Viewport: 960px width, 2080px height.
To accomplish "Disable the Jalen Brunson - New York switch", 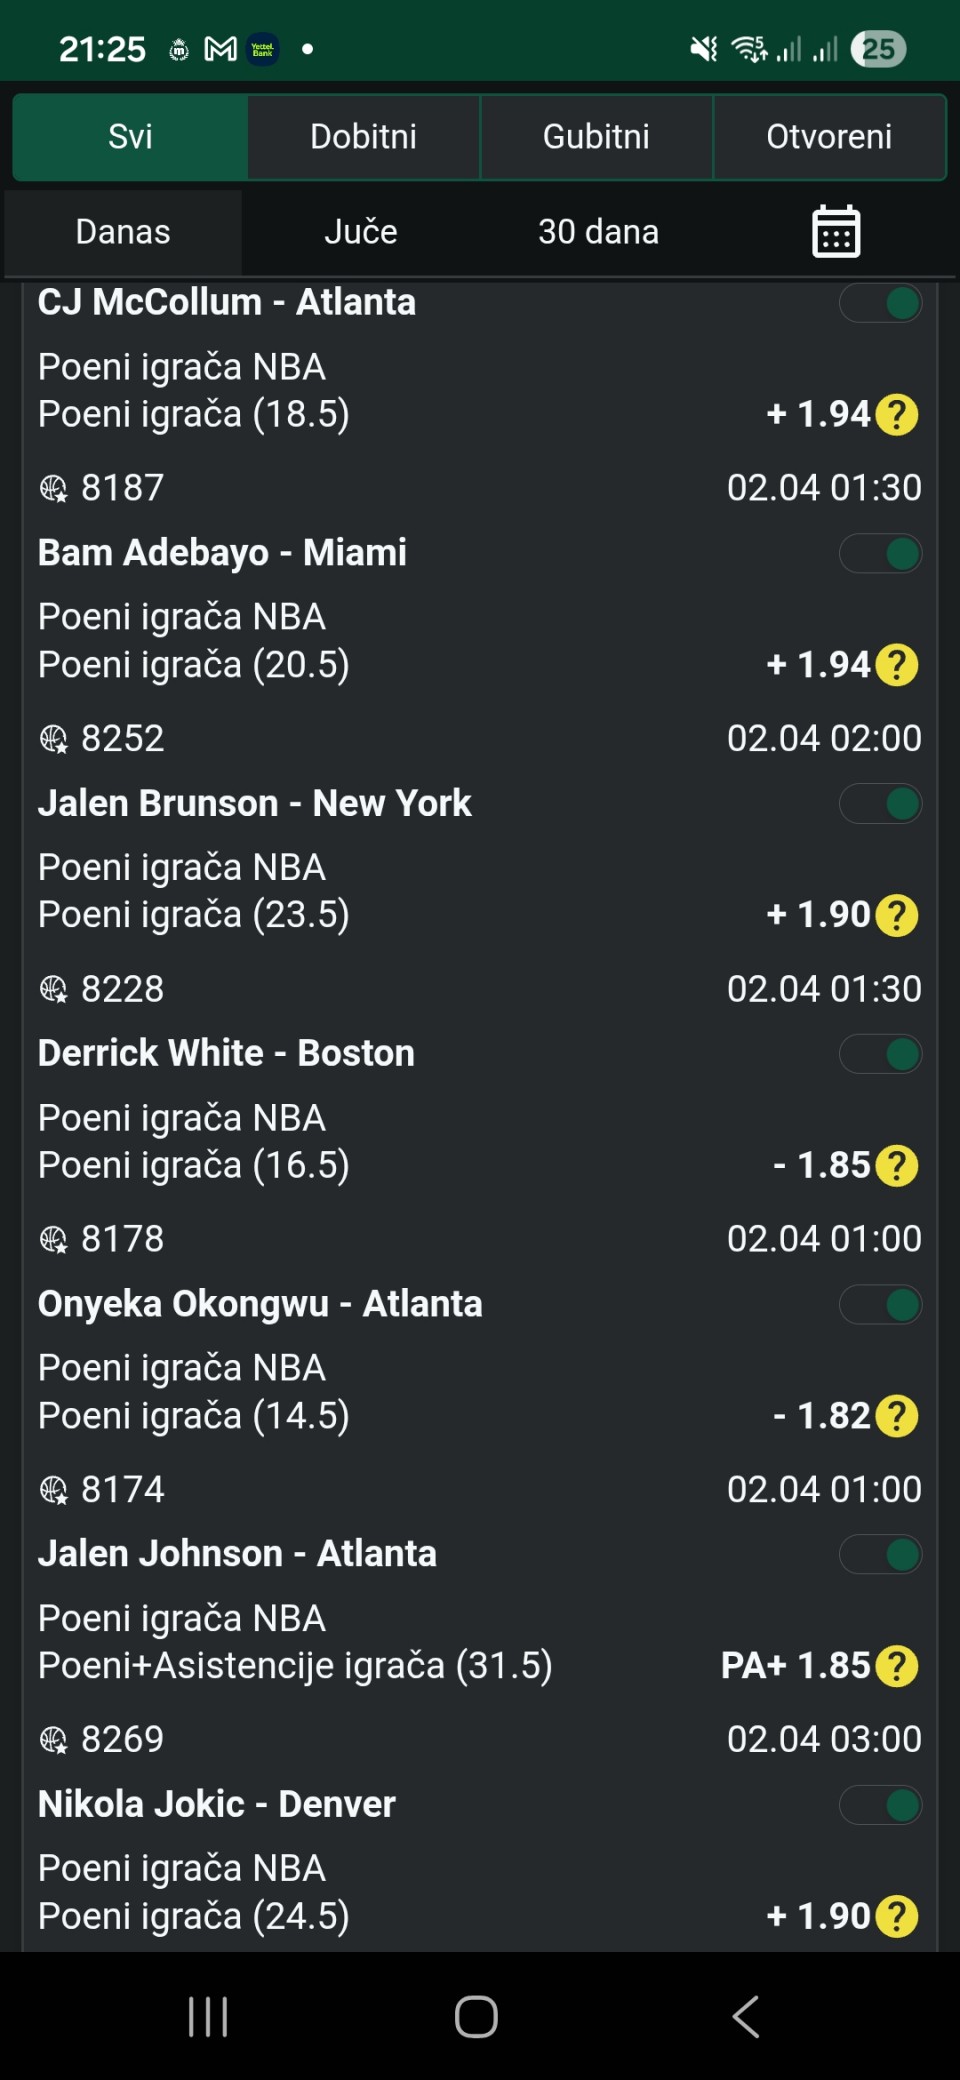I will click(881, 803).
